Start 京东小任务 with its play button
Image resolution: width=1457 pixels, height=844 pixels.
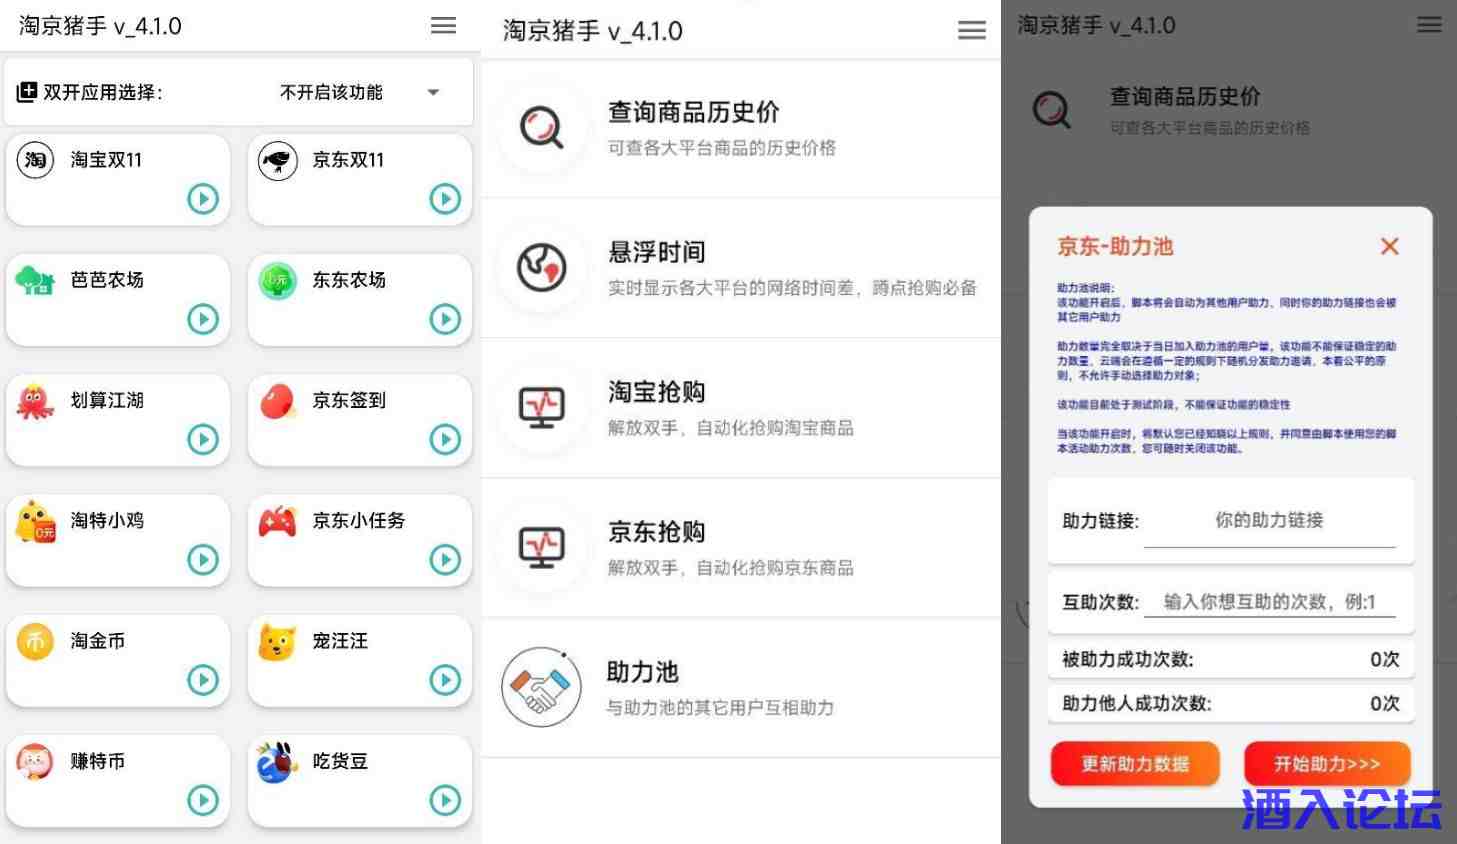(445, 559)
